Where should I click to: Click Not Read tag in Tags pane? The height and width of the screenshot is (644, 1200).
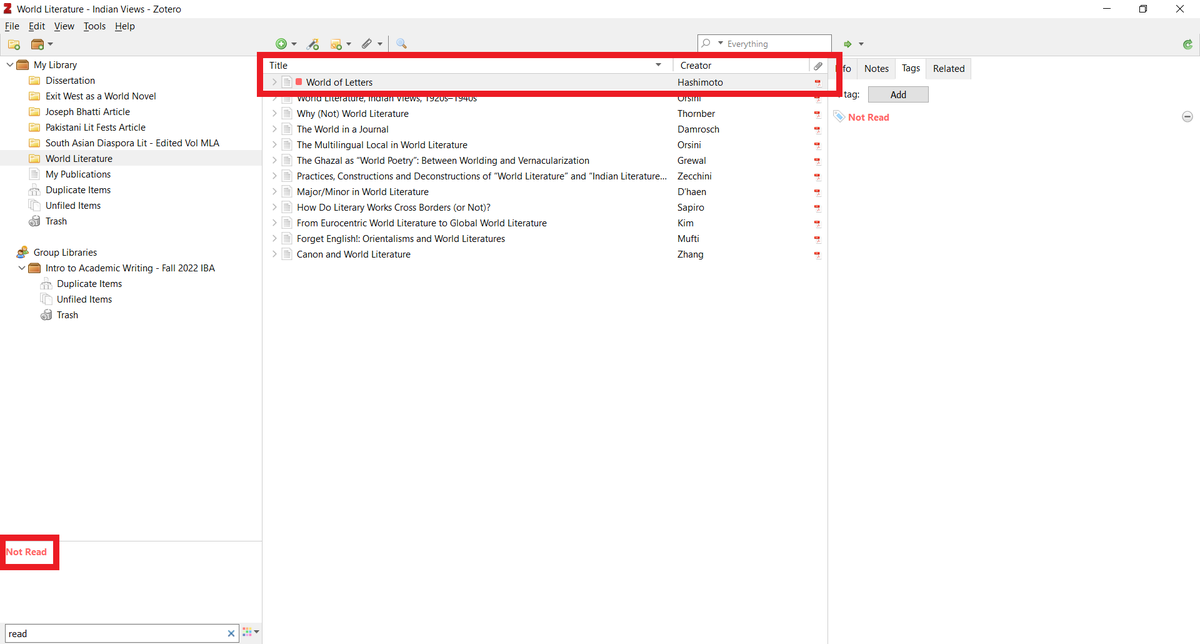click(868, 117)
